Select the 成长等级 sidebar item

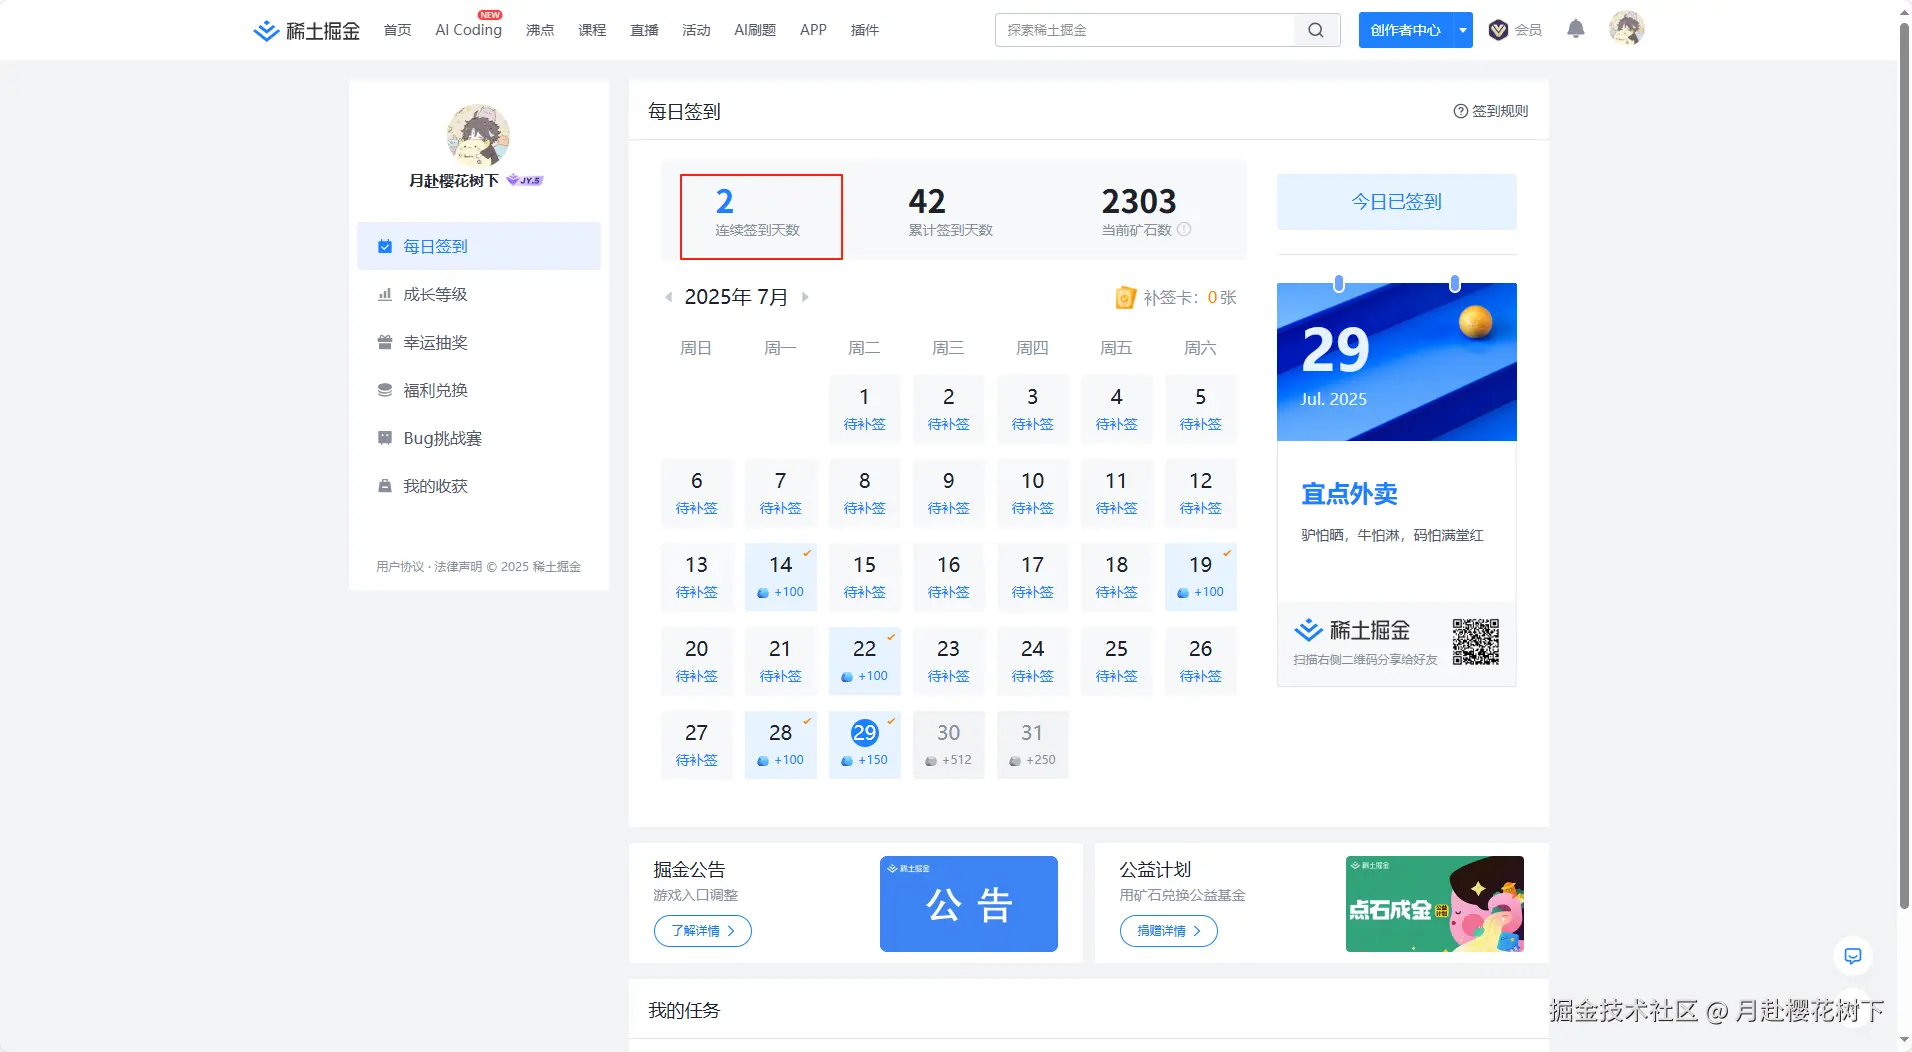[435, 294]
